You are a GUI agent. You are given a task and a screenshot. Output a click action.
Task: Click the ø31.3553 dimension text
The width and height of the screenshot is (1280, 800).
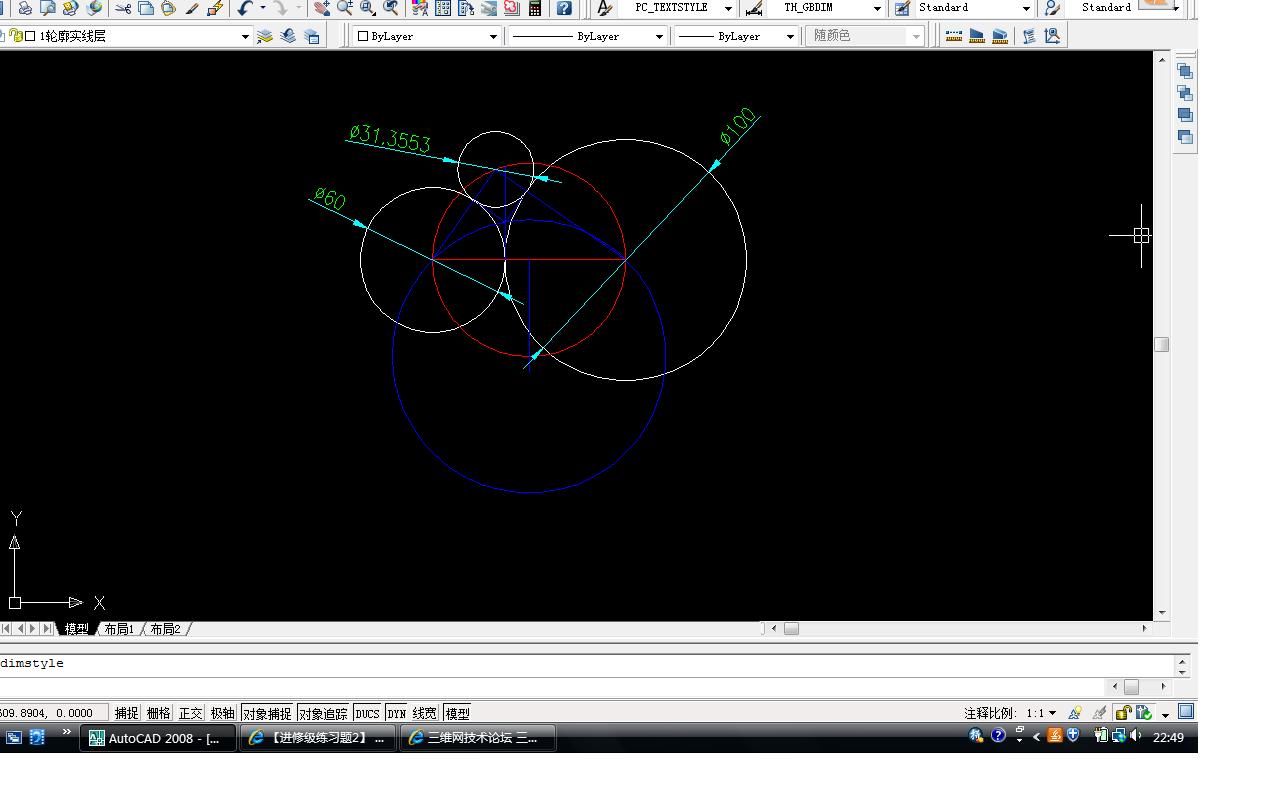[x=390, y=138]
